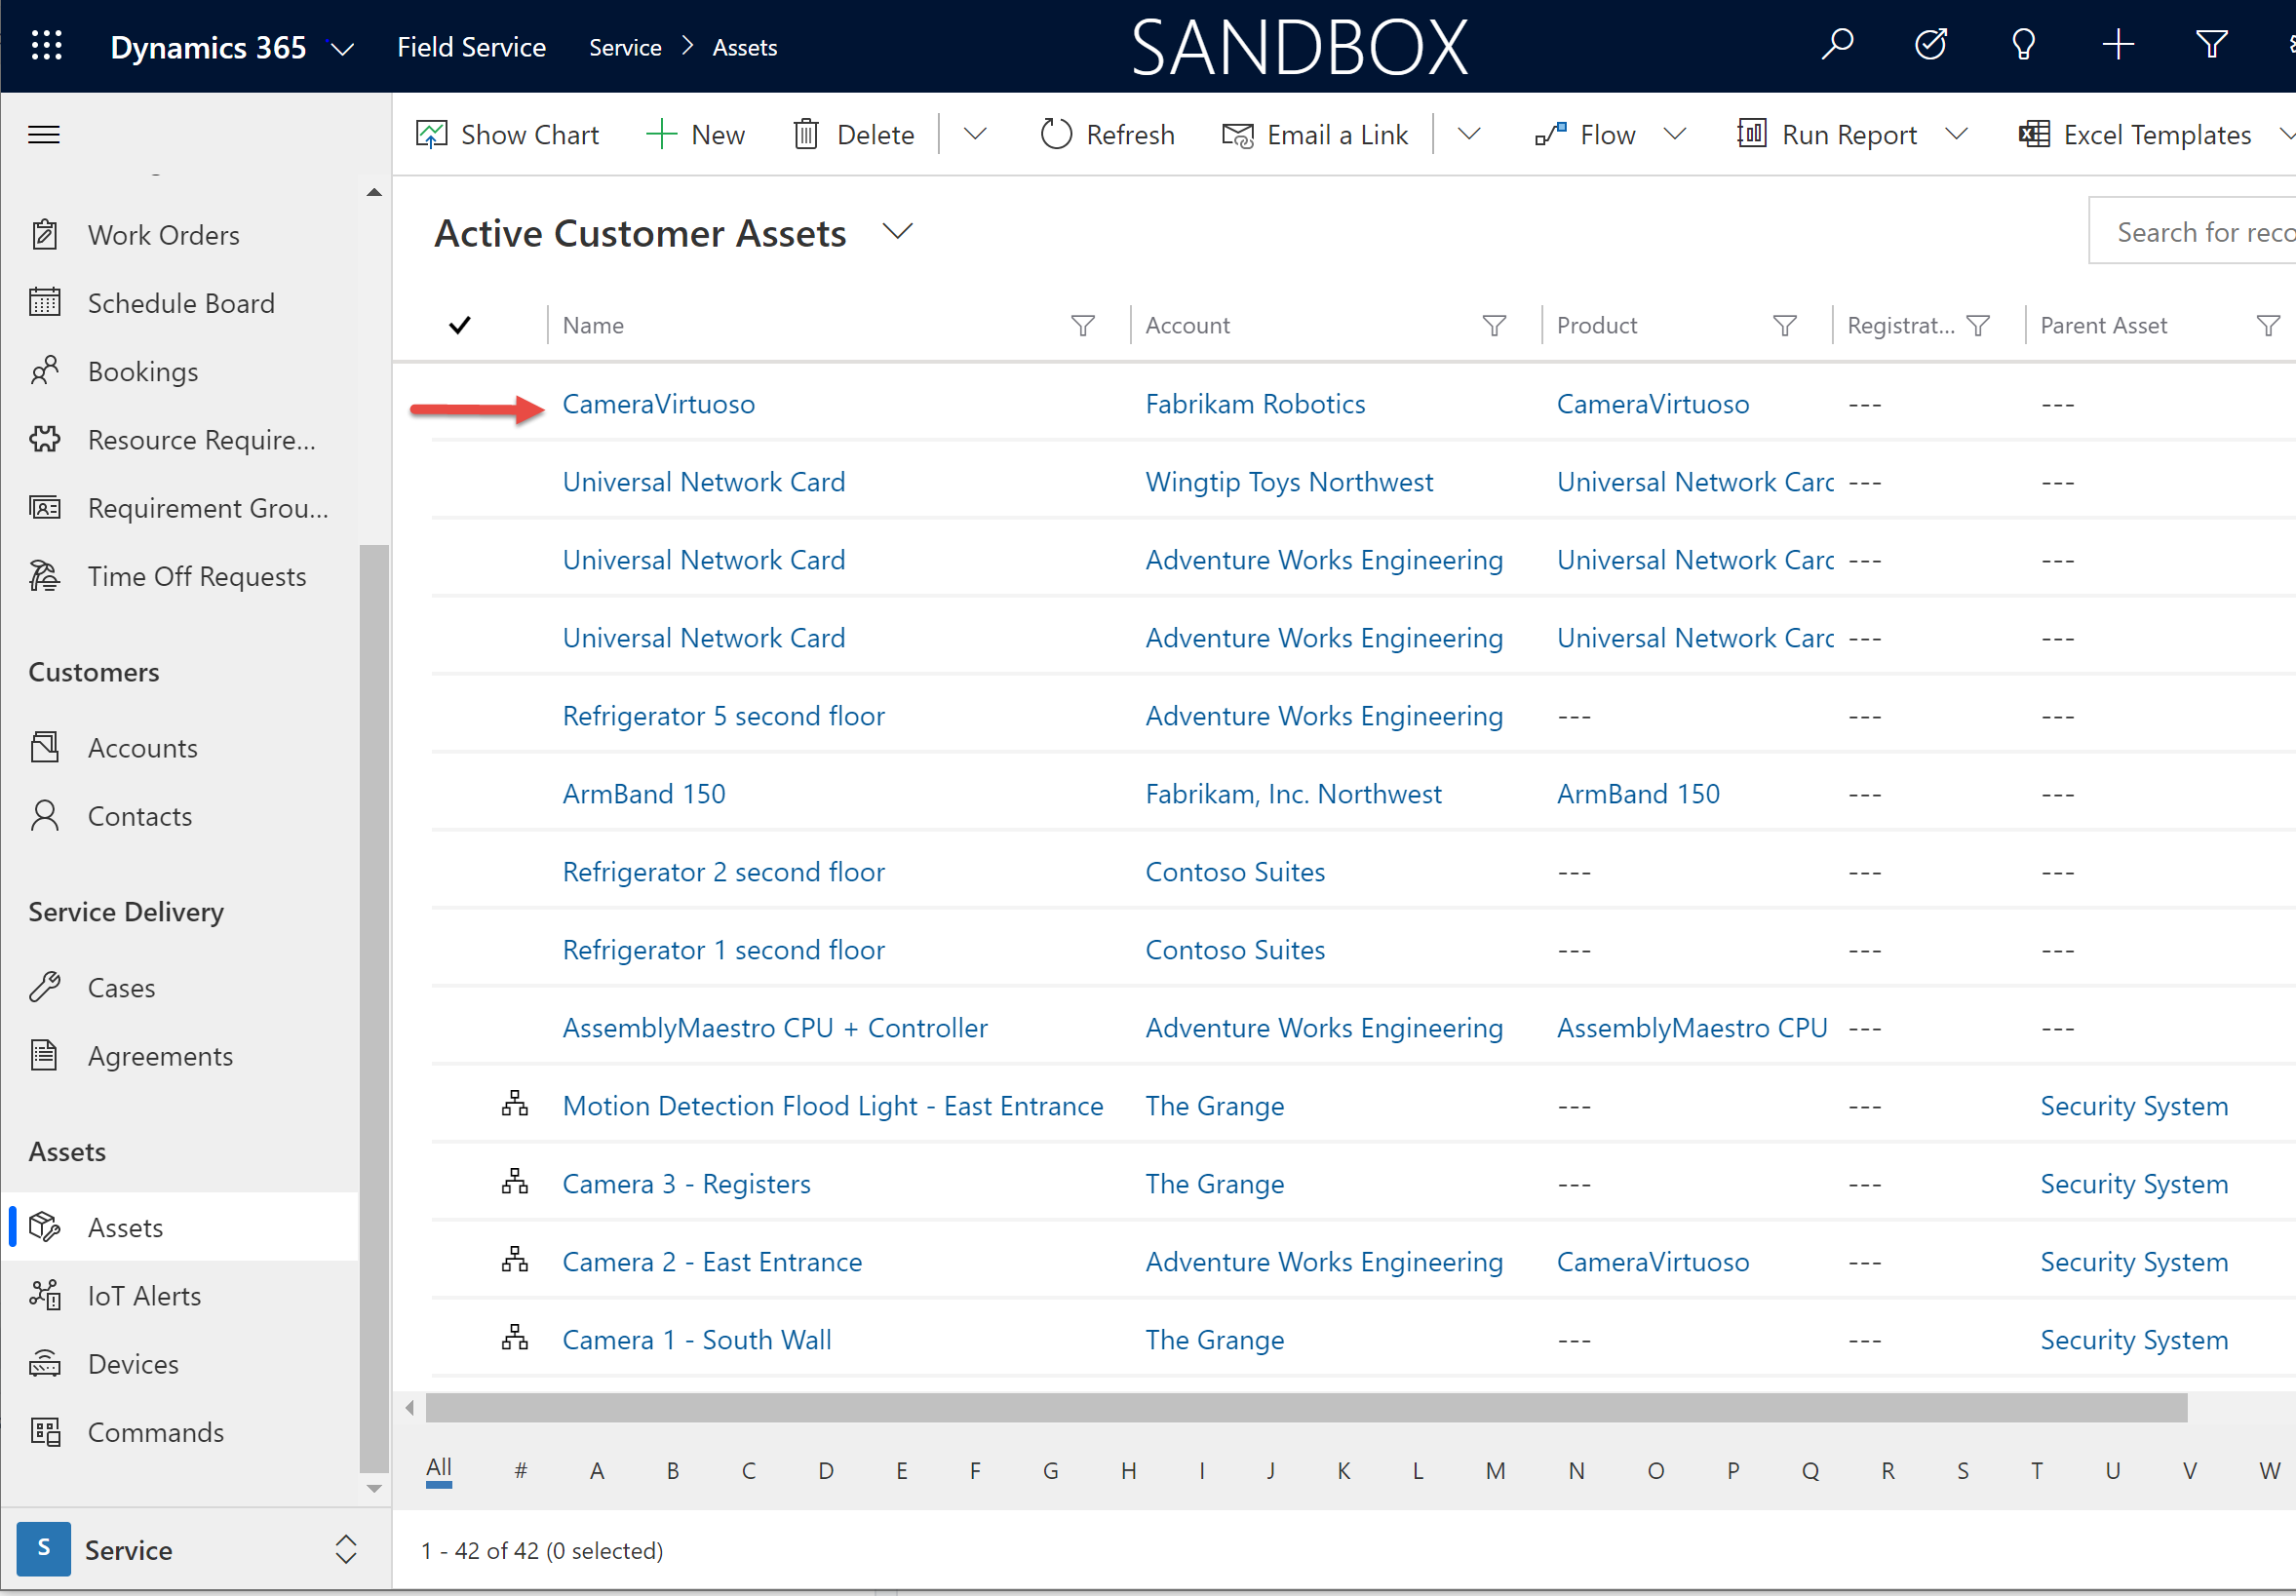
Task: Click Run Report
Action: click(x=1828, y=134)
